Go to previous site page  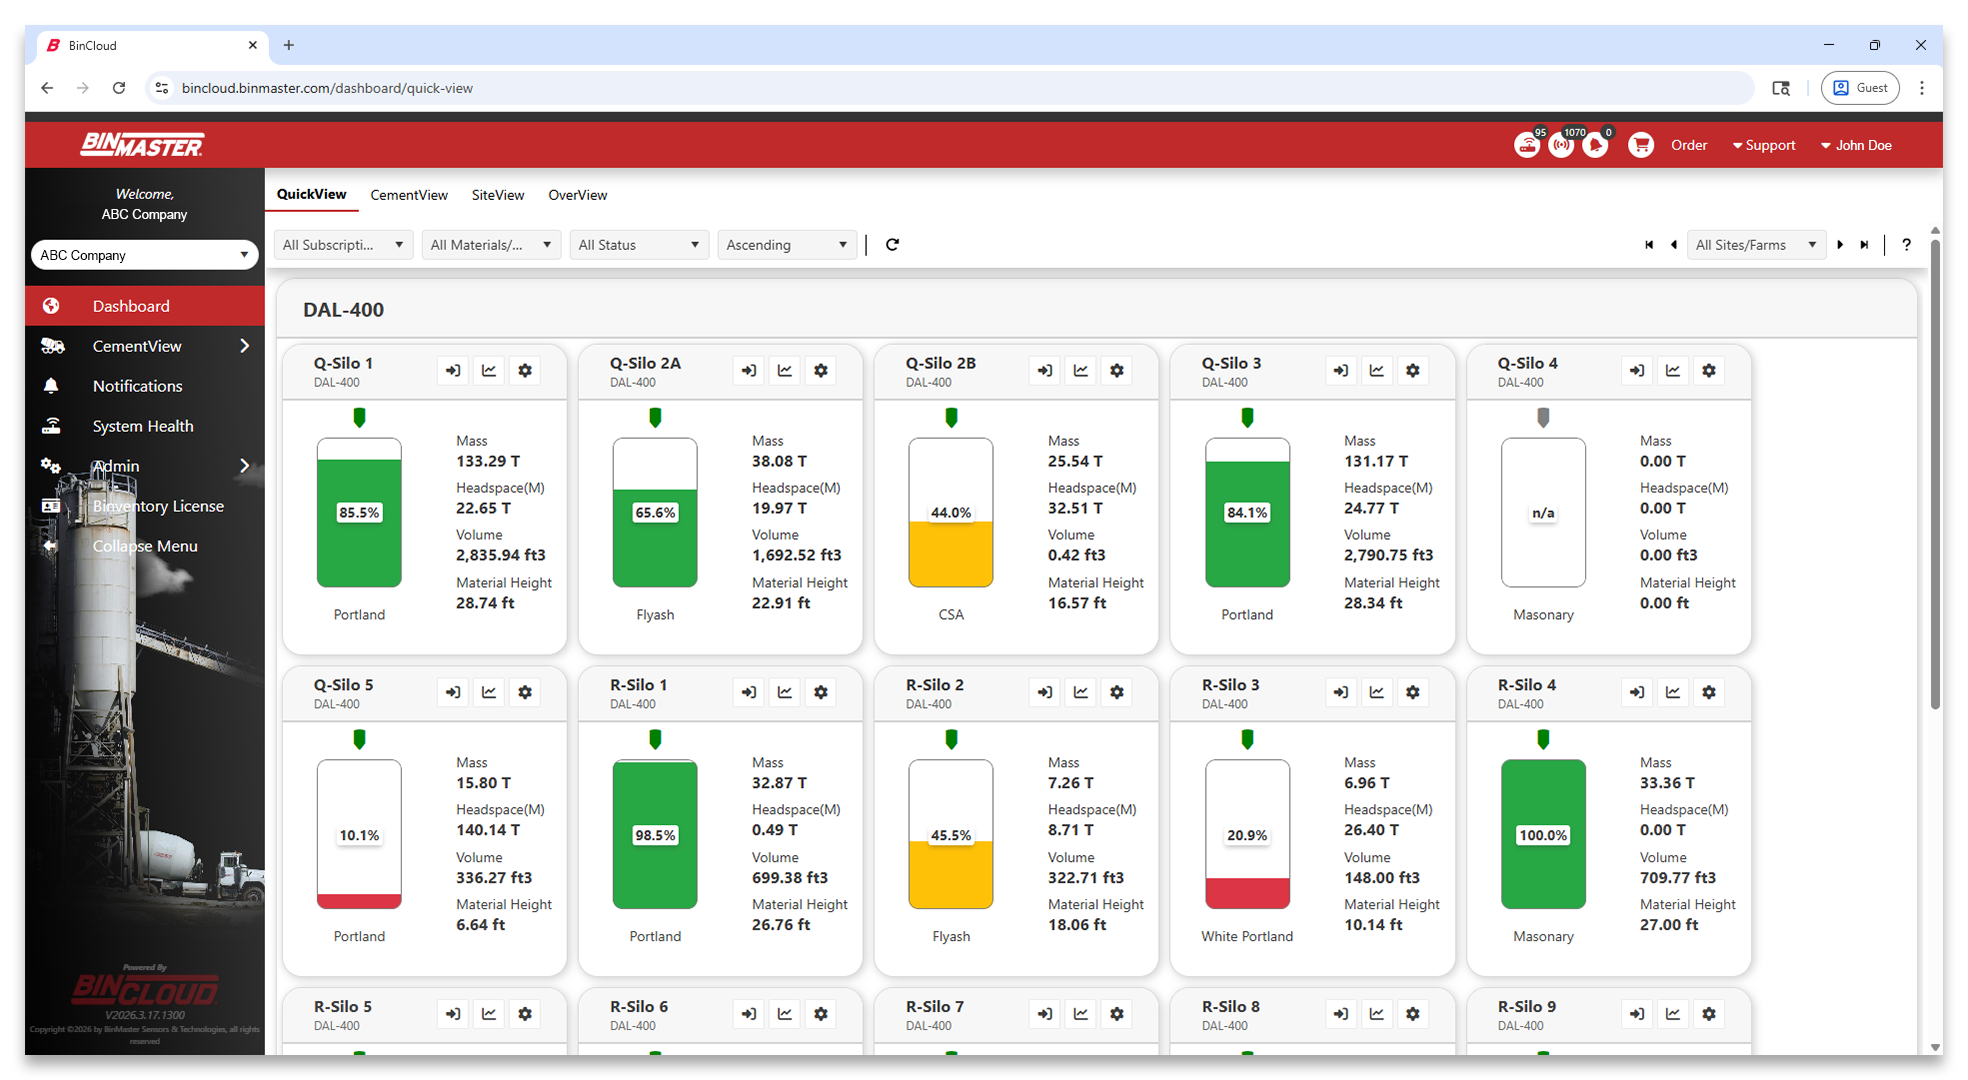pos(1673,245)
